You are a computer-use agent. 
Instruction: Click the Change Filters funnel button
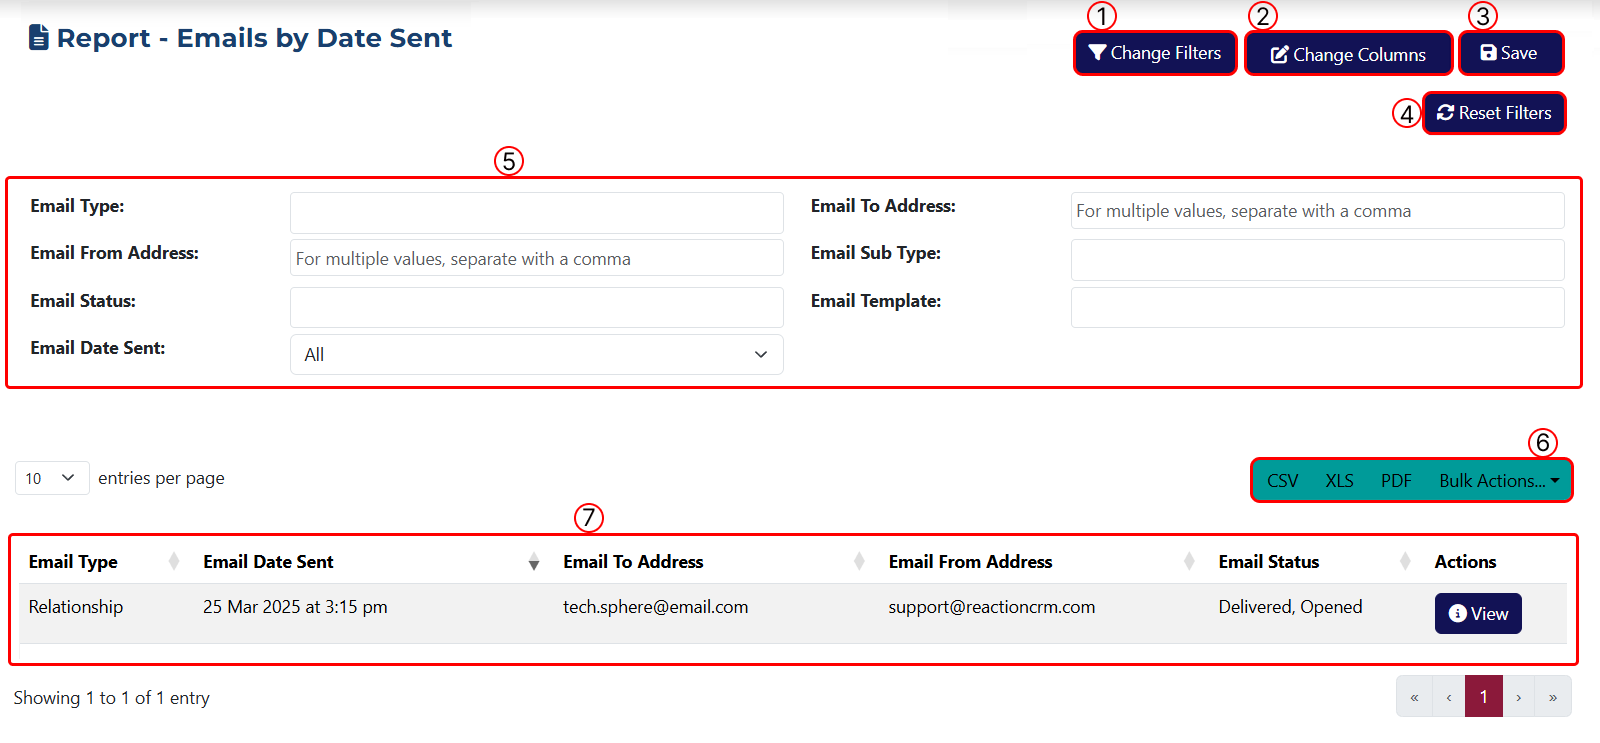[x=1155, y=53]
